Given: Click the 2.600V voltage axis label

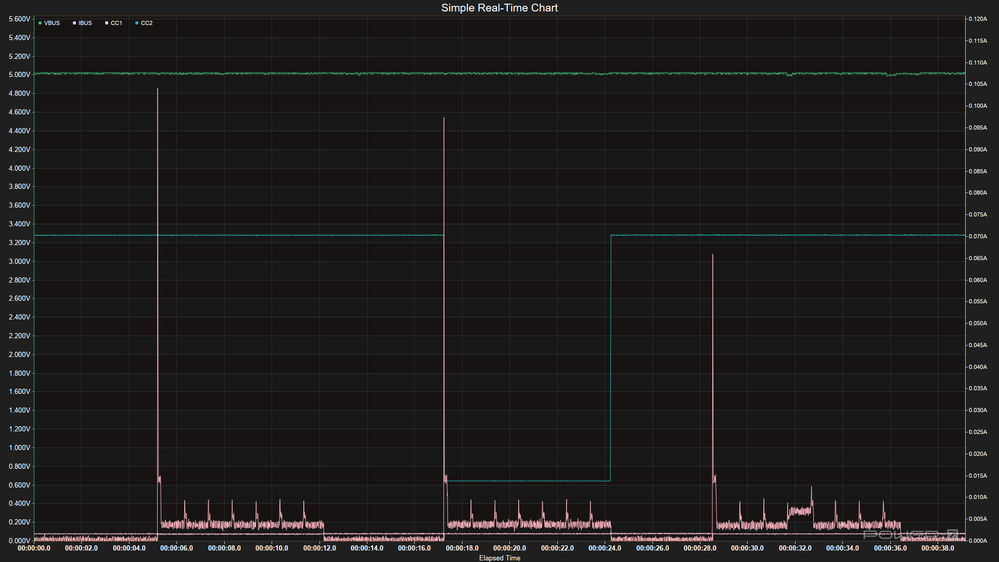Looking at the screenshot, I should 19,298.
